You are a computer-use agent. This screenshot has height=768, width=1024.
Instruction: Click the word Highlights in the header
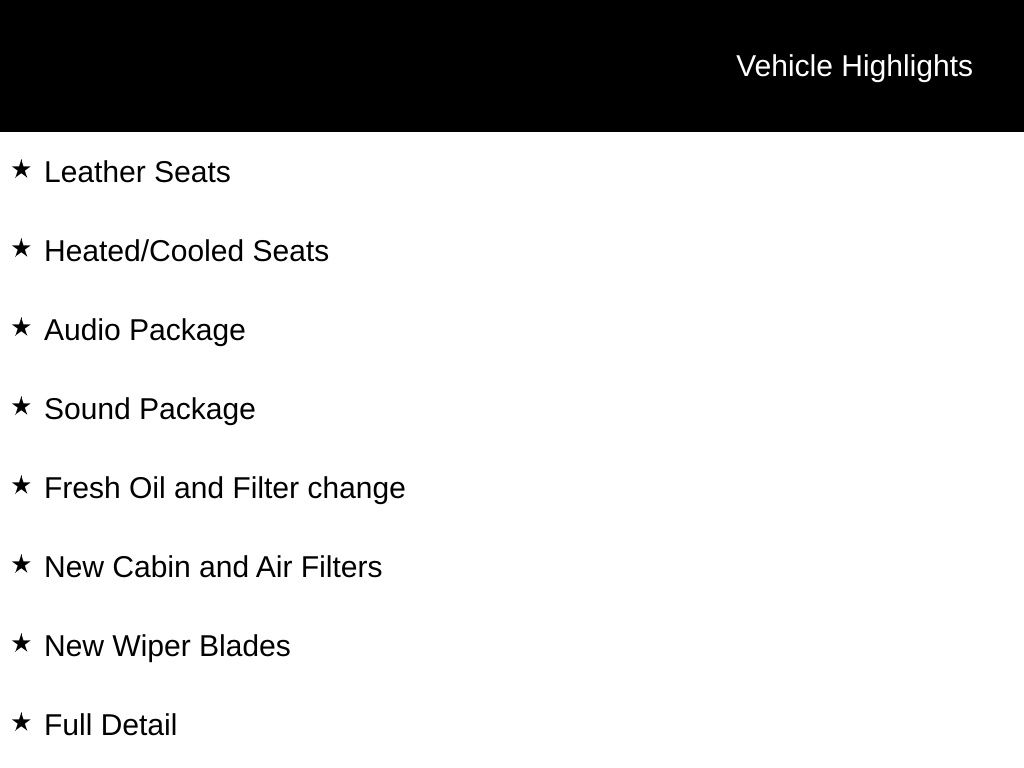point(907,66)
